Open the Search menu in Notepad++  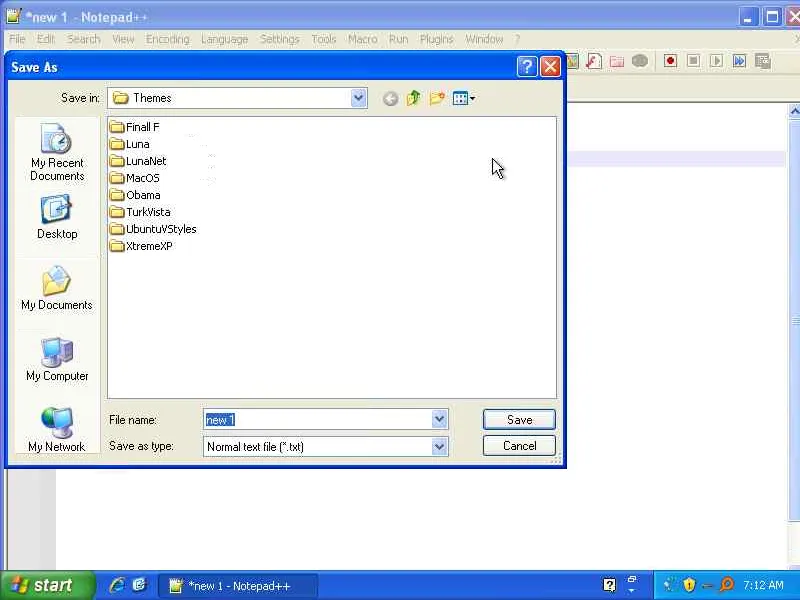click(x=83, y=39)
